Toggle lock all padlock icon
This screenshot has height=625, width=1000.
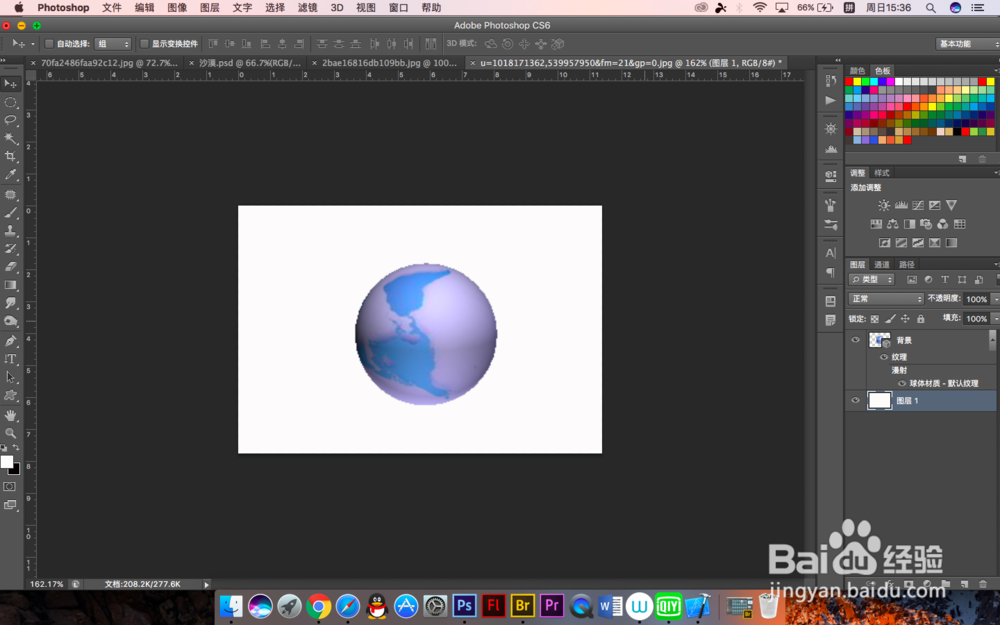pyautogui.click(x=920, y=319)
